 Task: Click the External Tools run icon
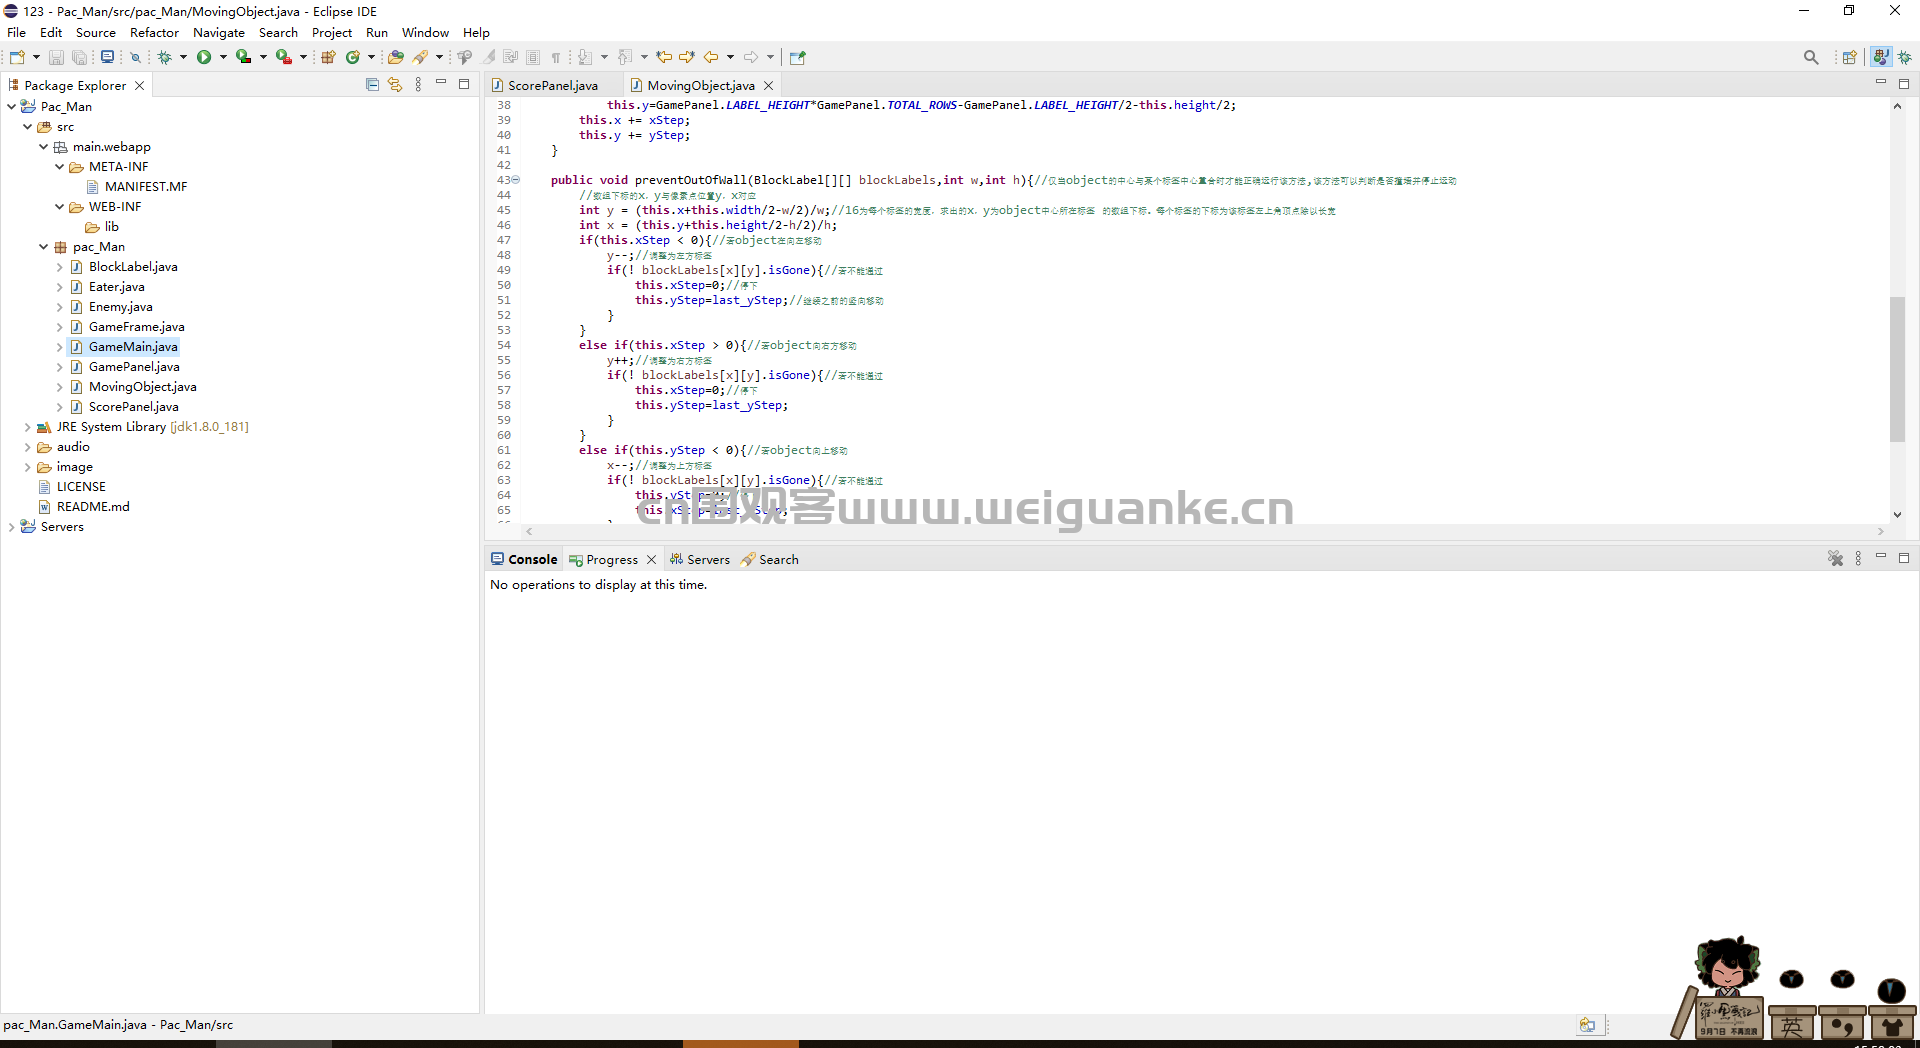coord(284,57)
